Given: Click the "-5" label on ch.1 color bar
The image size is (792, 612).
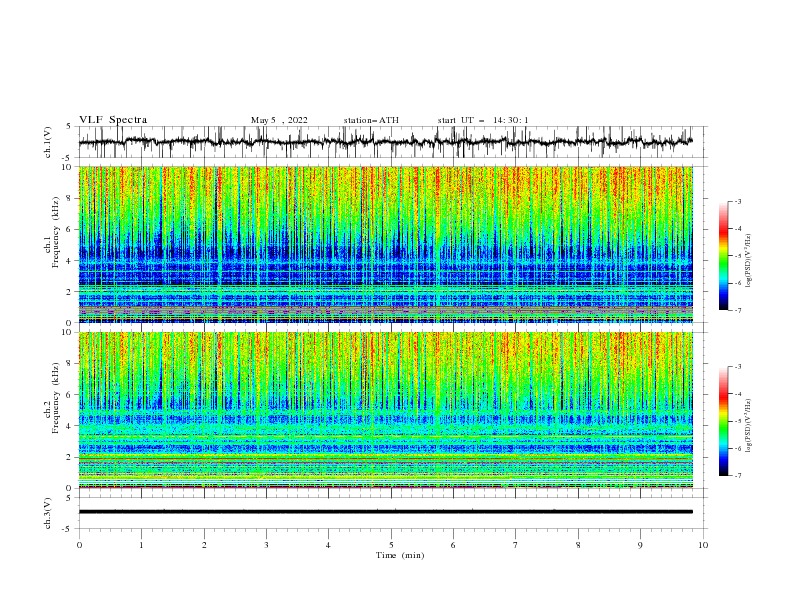Looking at the screenshot, I should click(x=737, y=256).
